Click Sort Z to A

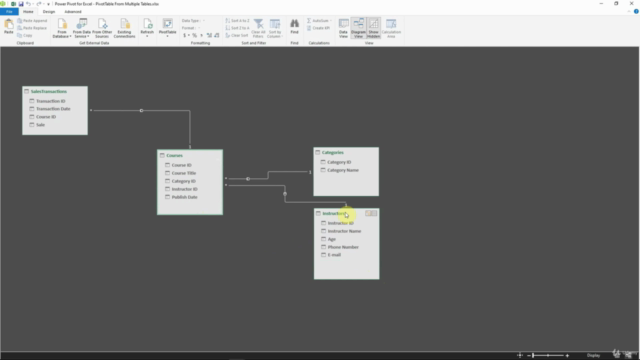tap(237, 28)
